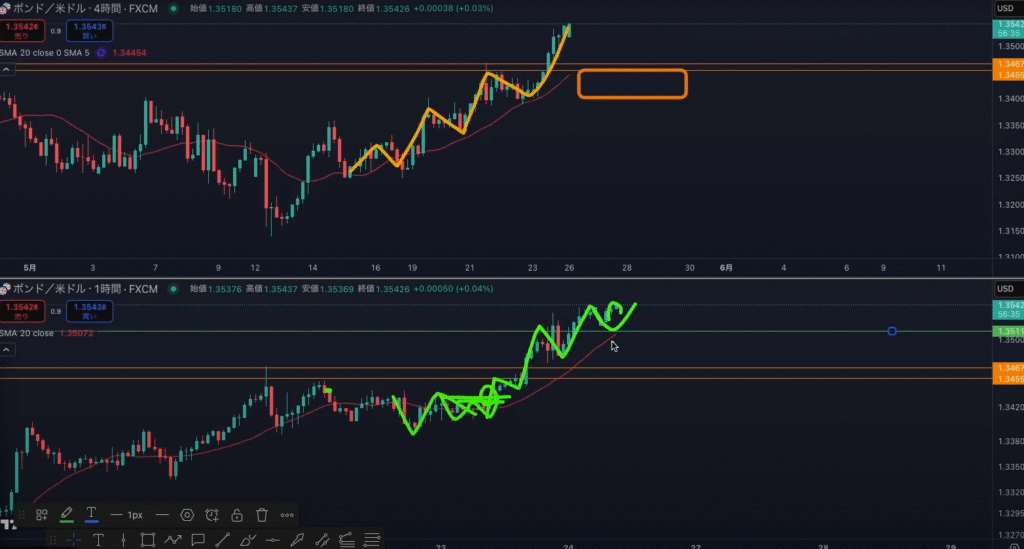Select the vertical line tool
Image resolution: width=1024 pixels, height=549 pixels.
pos(123,540)
